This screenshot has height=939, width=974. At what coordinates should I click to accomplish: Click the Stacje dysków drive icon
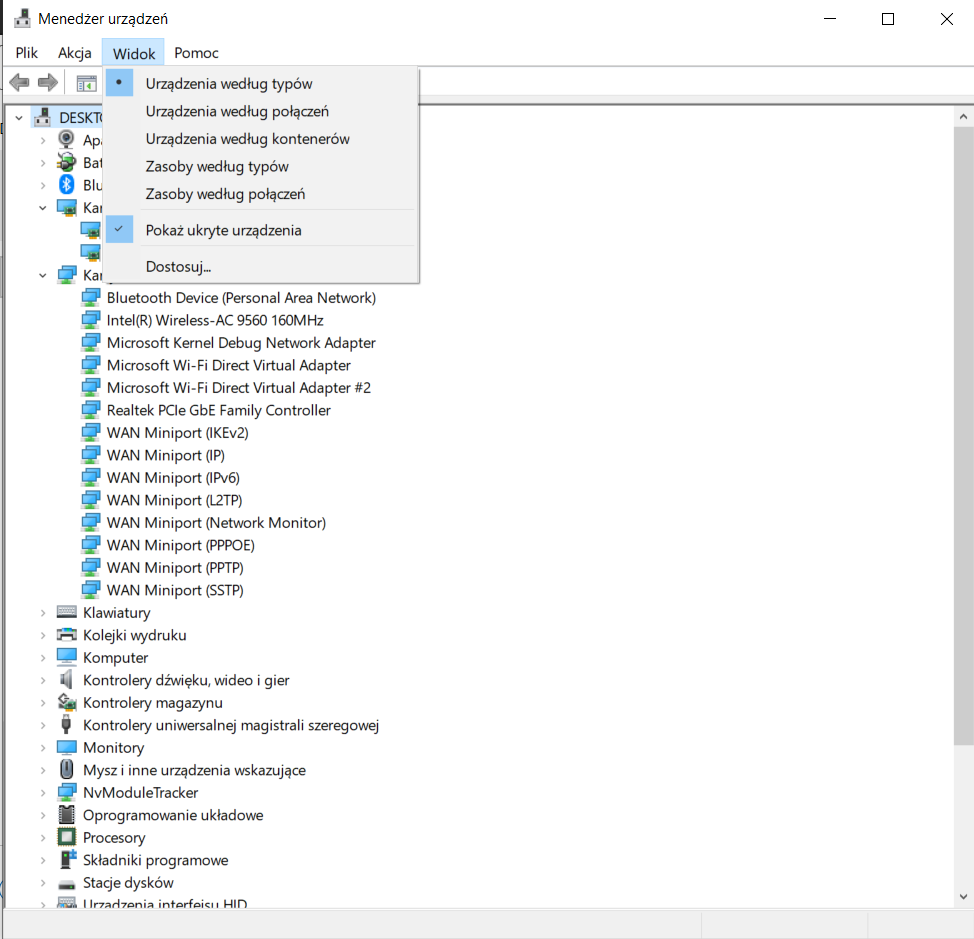66,884
